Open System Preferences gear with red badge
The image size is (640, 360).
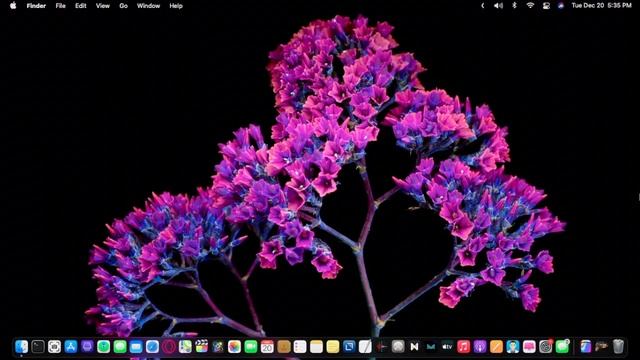click(546, 347)
